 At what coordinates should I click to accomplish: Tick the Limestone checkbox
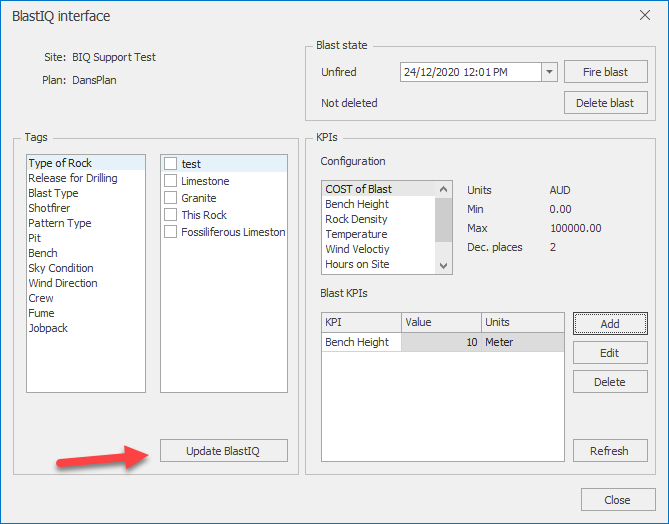point(171,181)
